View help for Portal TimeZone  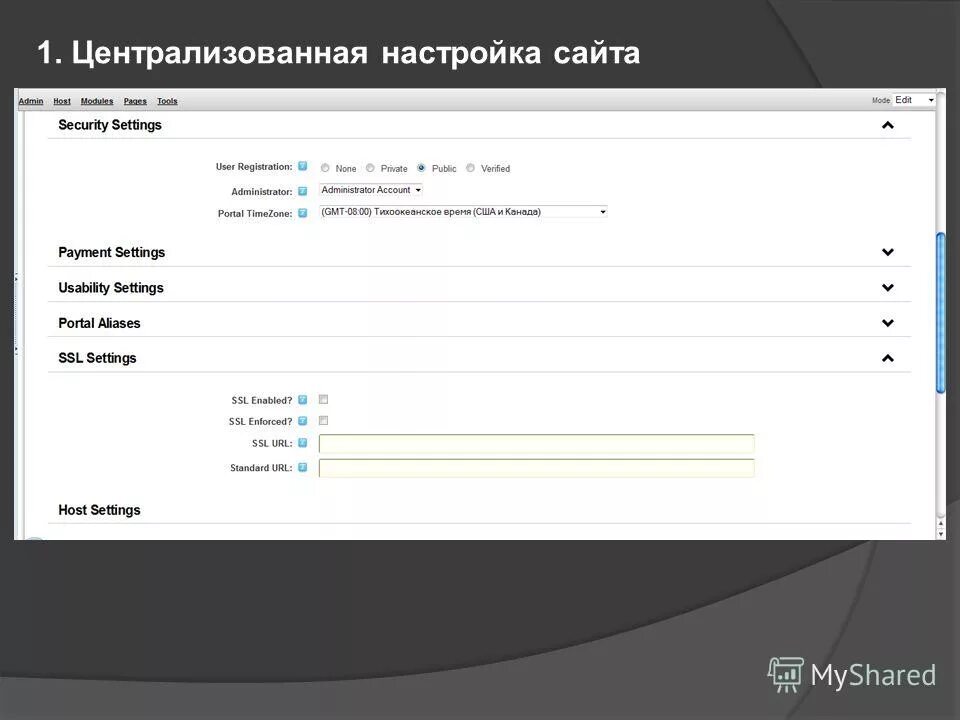pyautogui.click(x=302, y=212)
